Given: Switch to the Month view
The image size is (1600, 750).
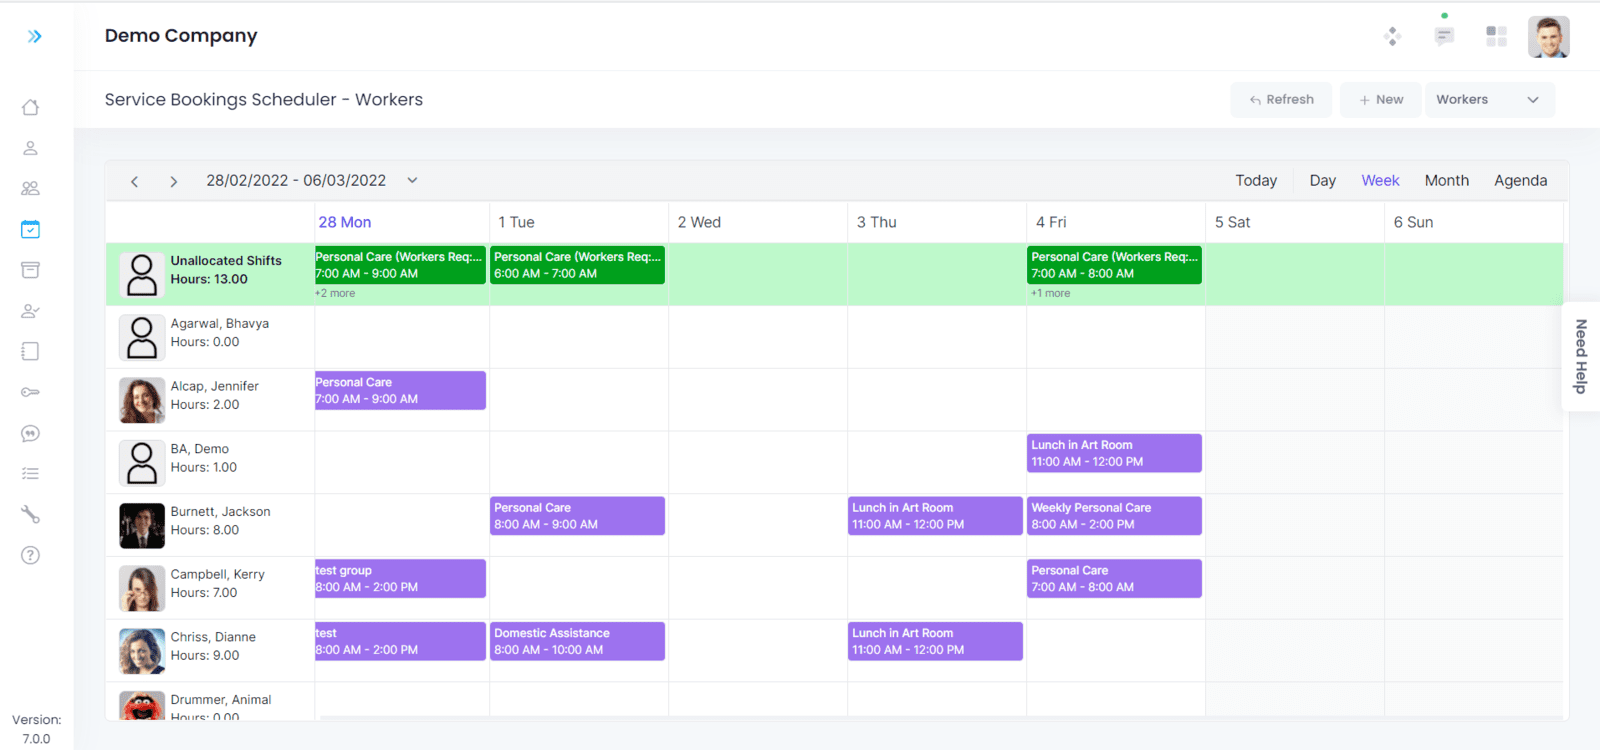Looking at the screenshot, I should (1446, 181).
